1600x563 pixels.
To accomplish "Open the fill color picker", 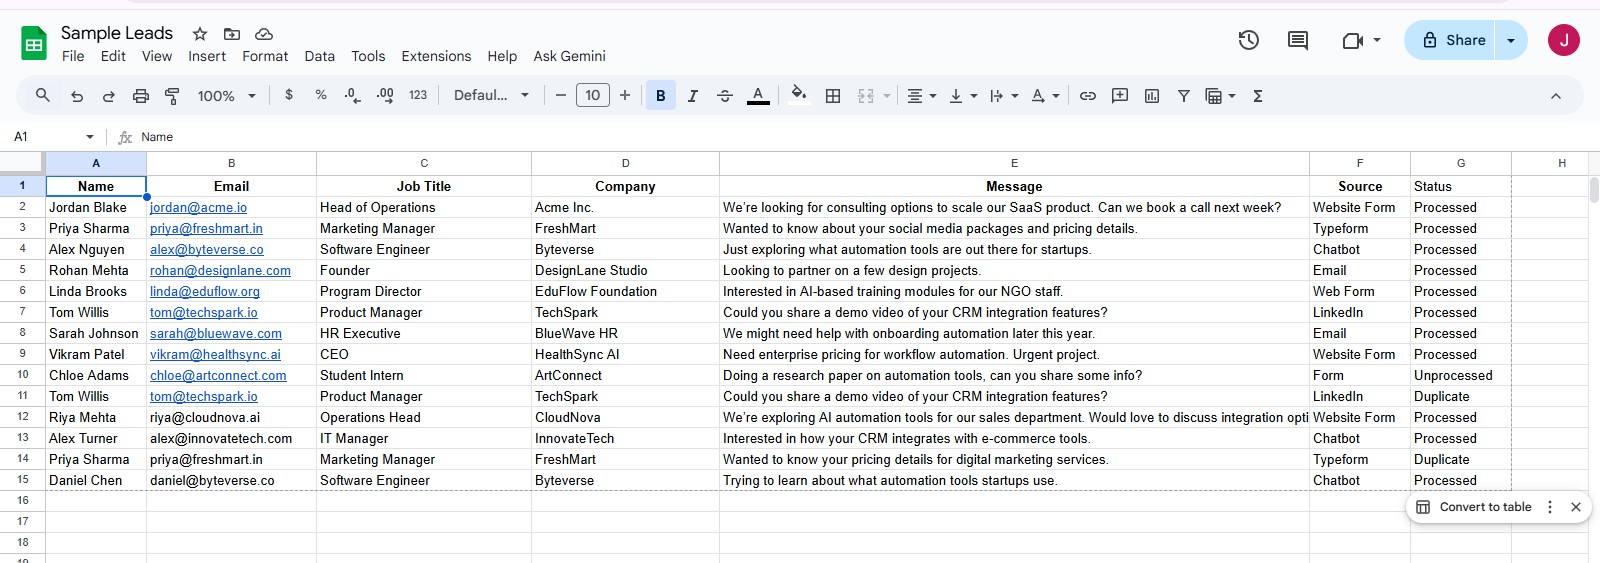I will coord(798,96).
